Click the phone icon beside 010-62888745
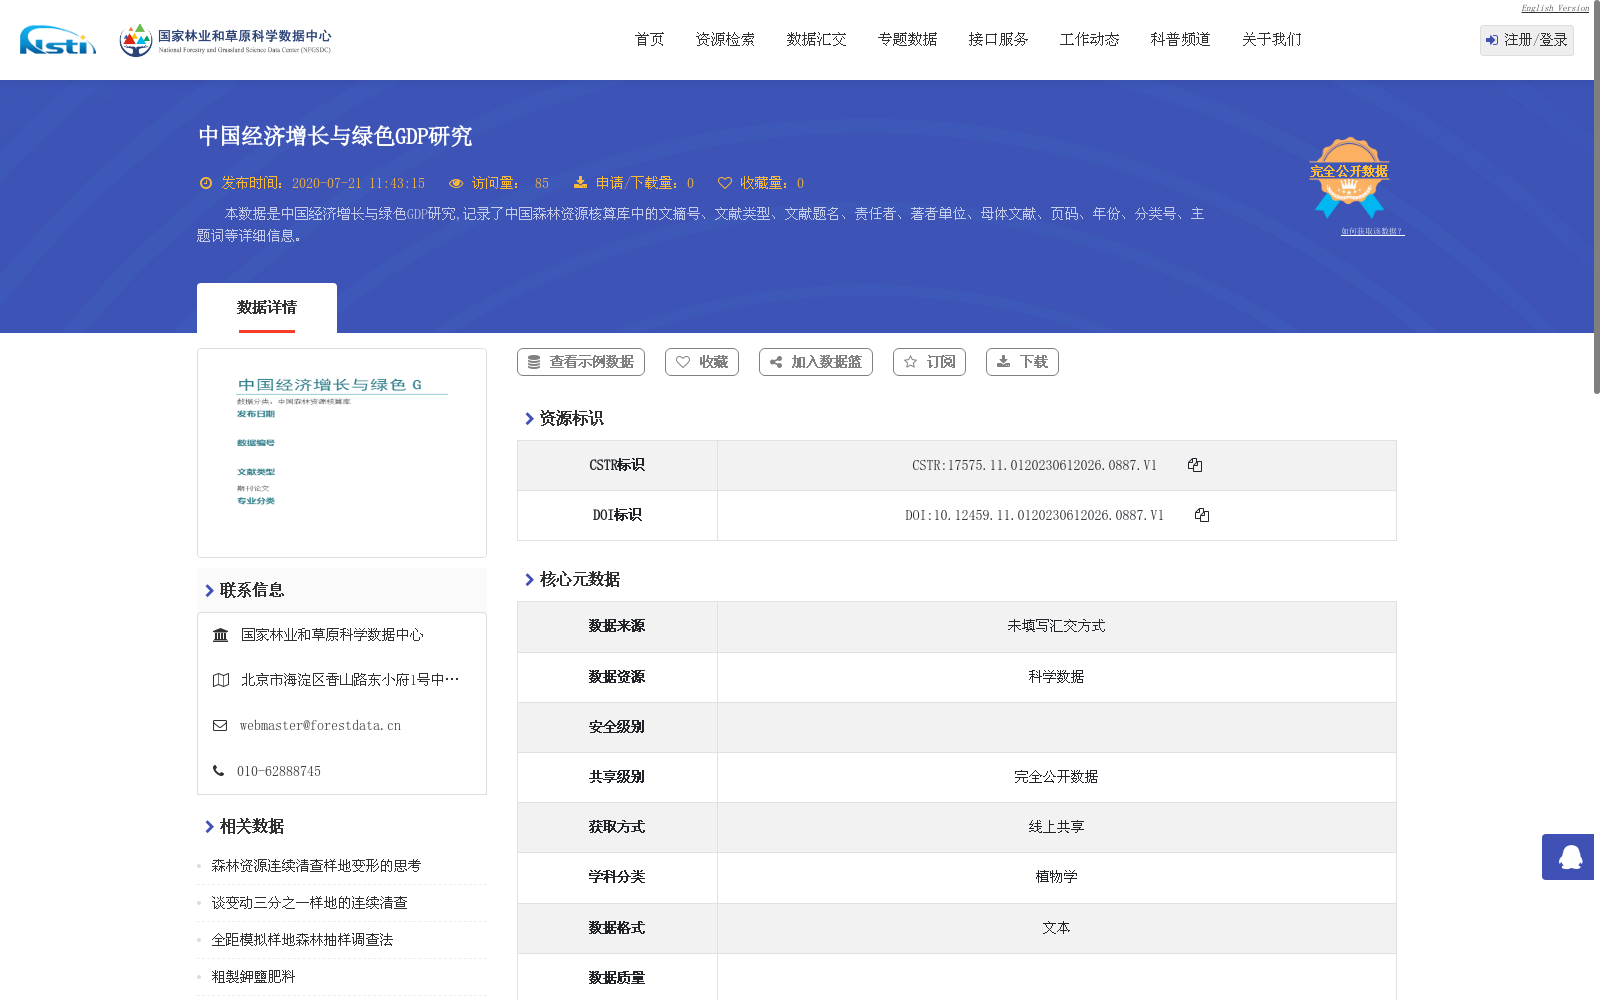 [x=219, y=771]
